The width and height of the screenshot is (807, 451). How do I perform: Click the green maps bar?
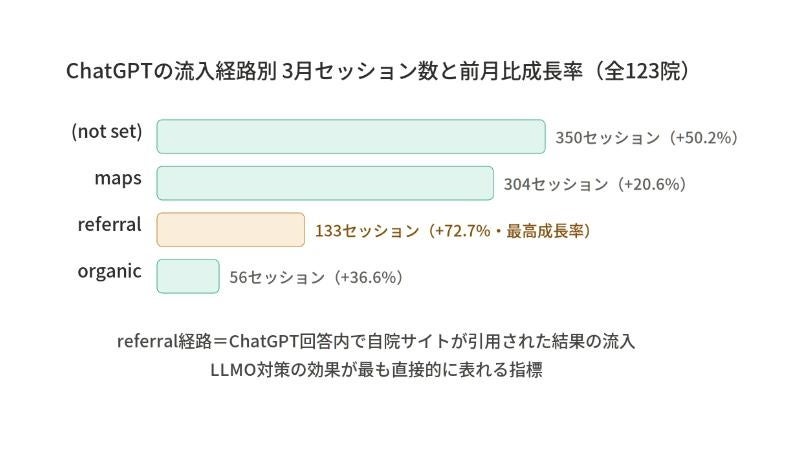(x=325, y=183)
